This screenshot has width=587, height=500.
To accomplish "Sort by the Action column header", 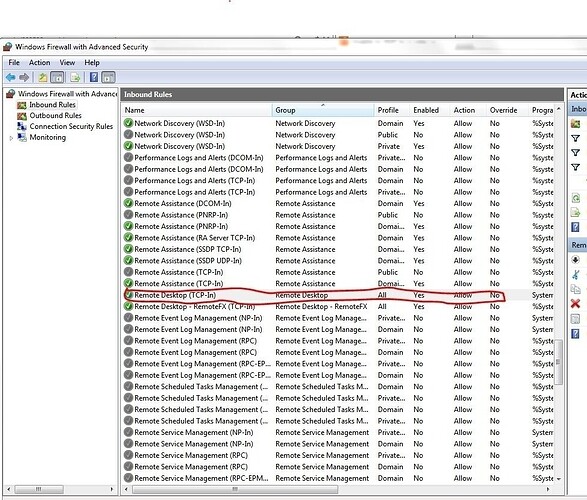I will click(469, 110).
